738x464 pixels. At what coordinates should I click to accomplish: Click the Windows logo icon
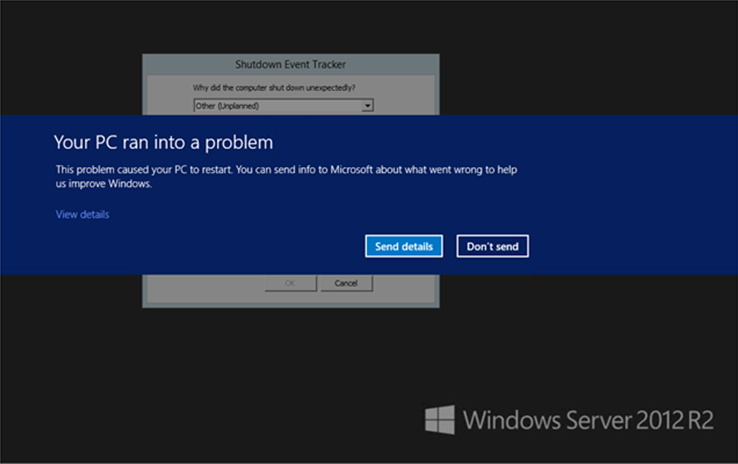[x=439, y=419]
